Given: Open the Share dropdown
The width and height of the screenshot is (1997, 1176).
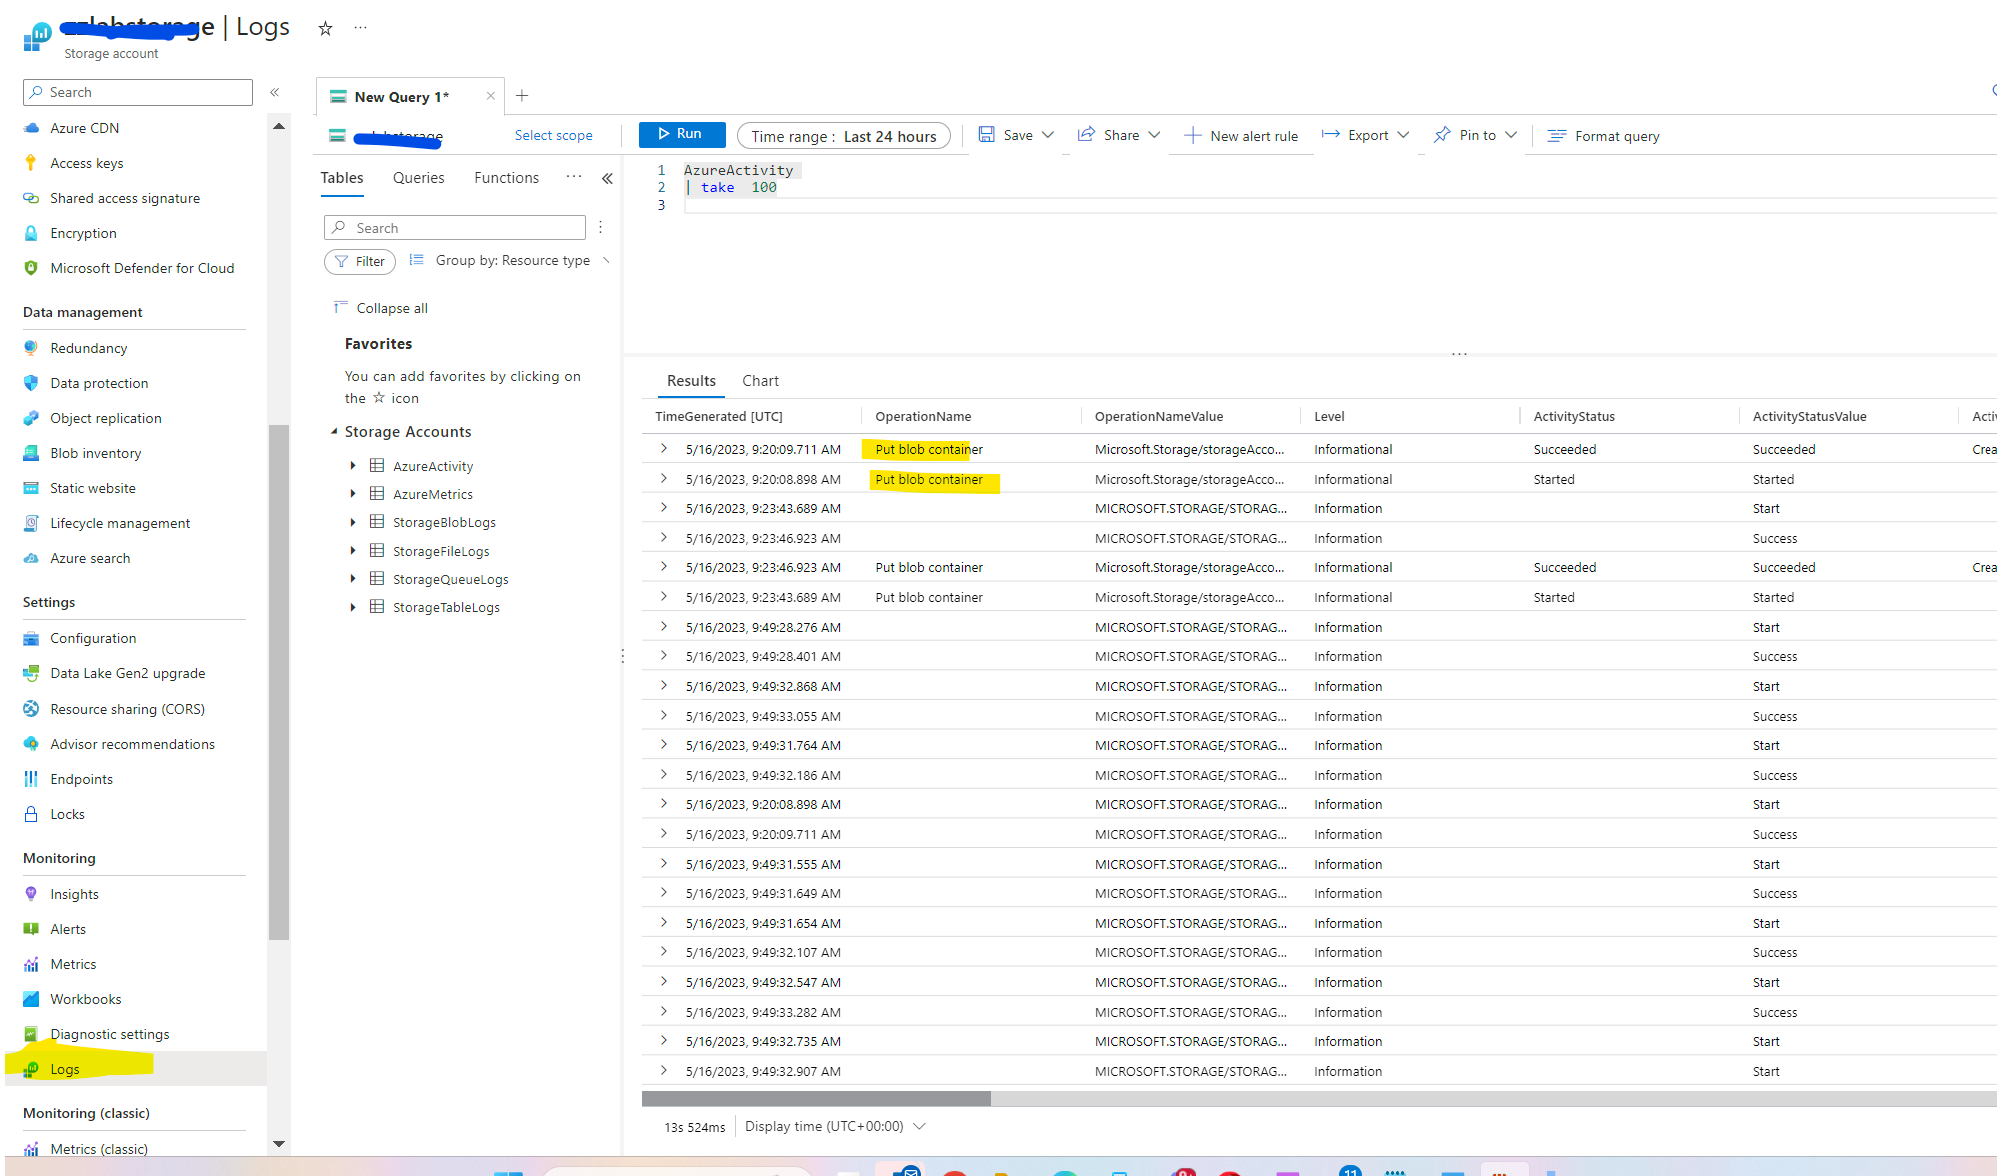Looking at the screenshot, I should [x=1118, y=135].
